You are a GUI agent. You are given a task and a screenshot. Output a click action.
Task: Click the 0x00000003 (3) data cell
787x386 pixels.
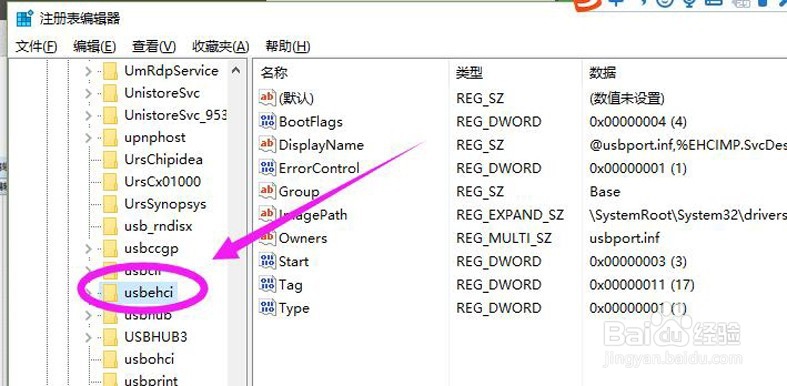coord(638,261)
